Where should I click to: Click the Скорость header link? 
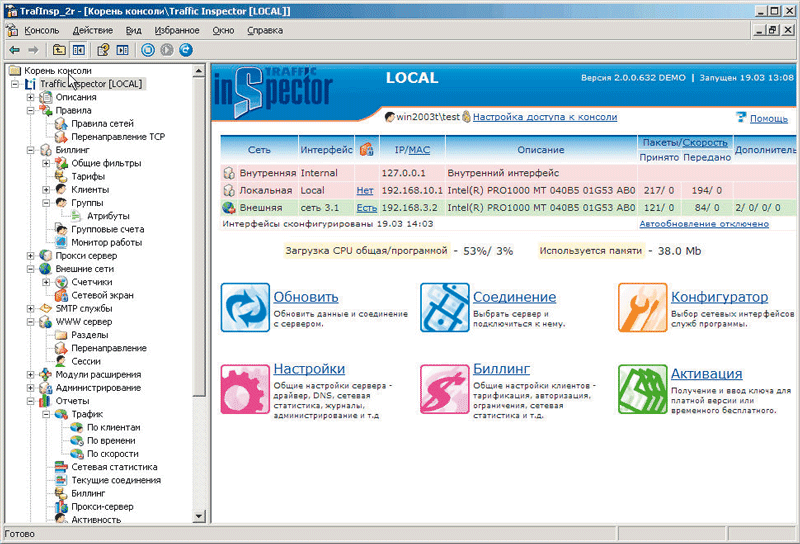[x=705, y=142]
